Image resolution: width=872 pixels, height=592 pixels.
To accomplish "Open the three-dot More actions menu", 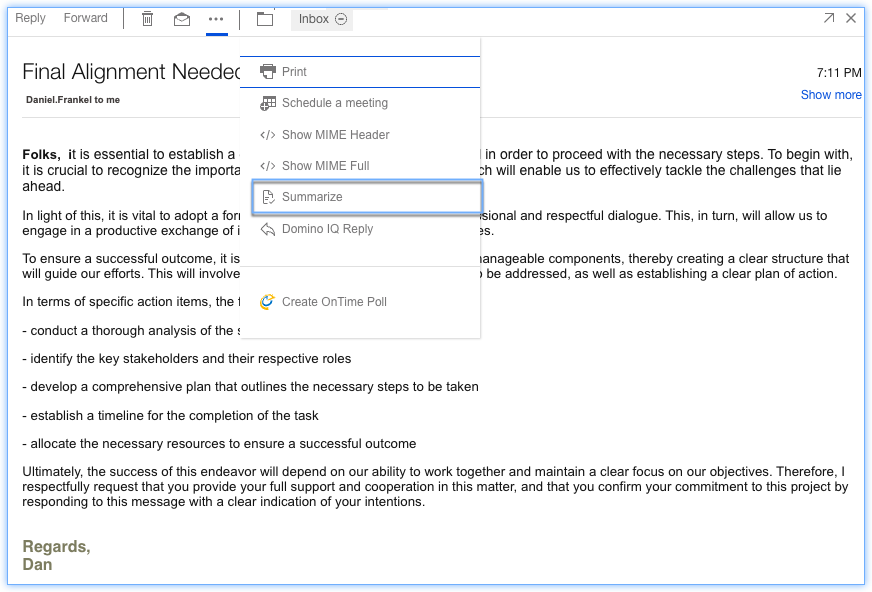I will coord(216,19).
